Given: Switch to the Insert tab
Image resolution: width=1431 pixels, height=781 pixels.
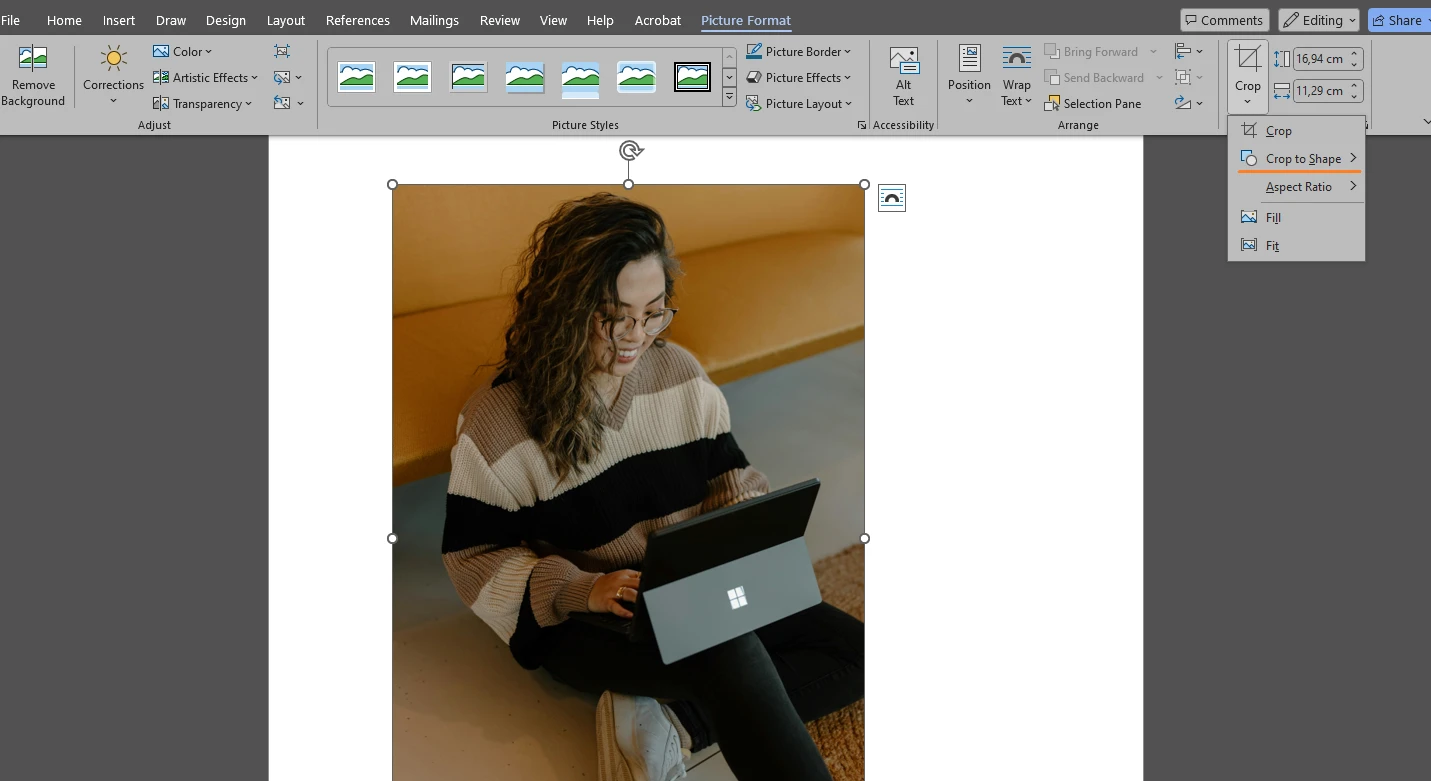Looking at the screenshot, I should 119,20.
